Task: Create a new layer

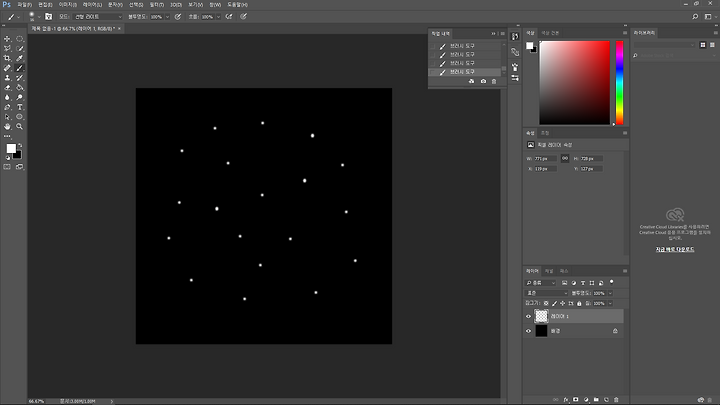Action: 606,400
